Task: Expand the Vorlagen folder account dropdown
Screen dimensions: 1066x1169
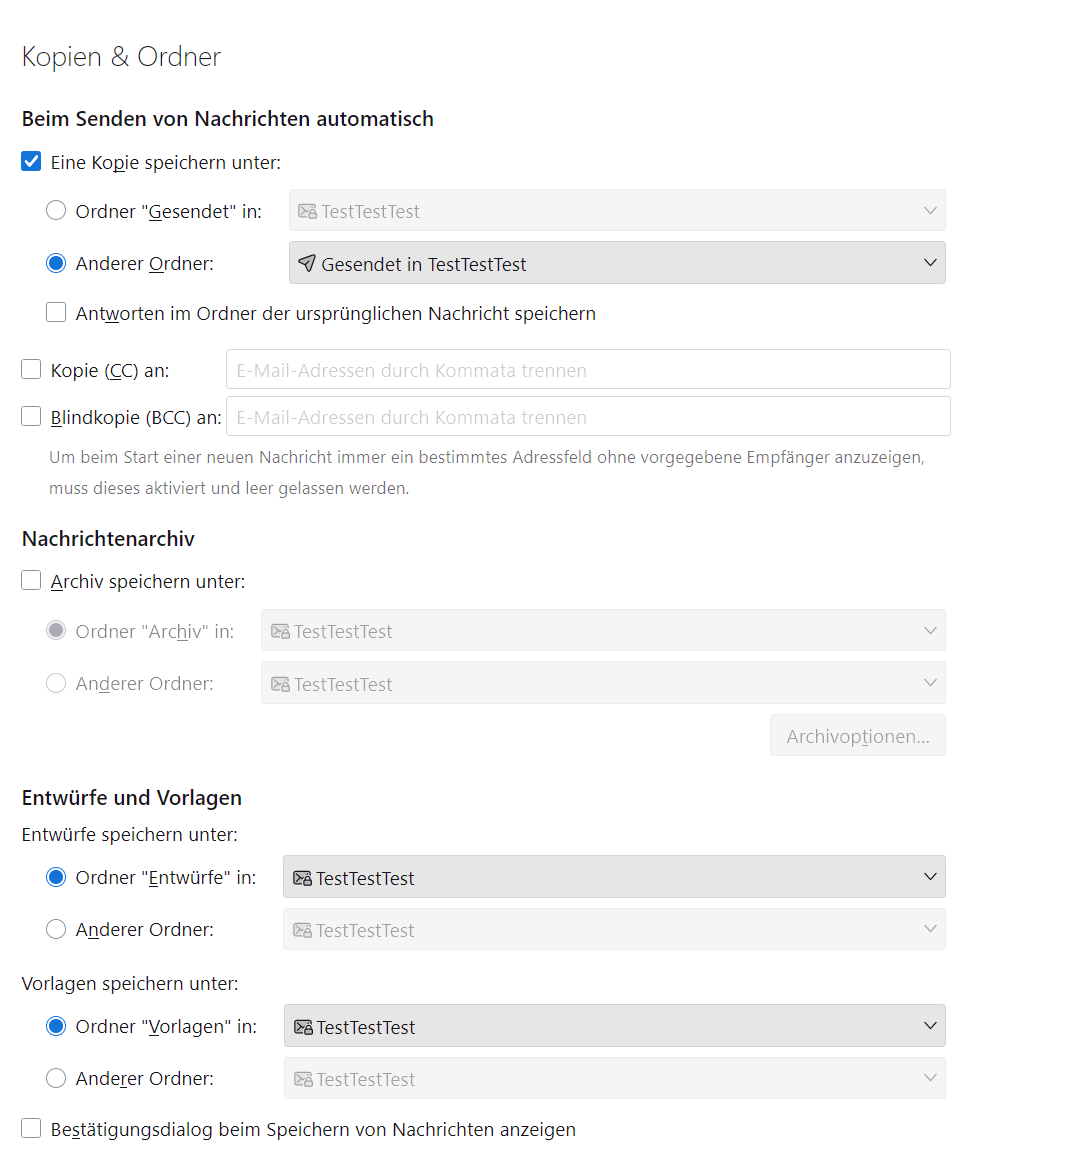Action: point(614,1026)
